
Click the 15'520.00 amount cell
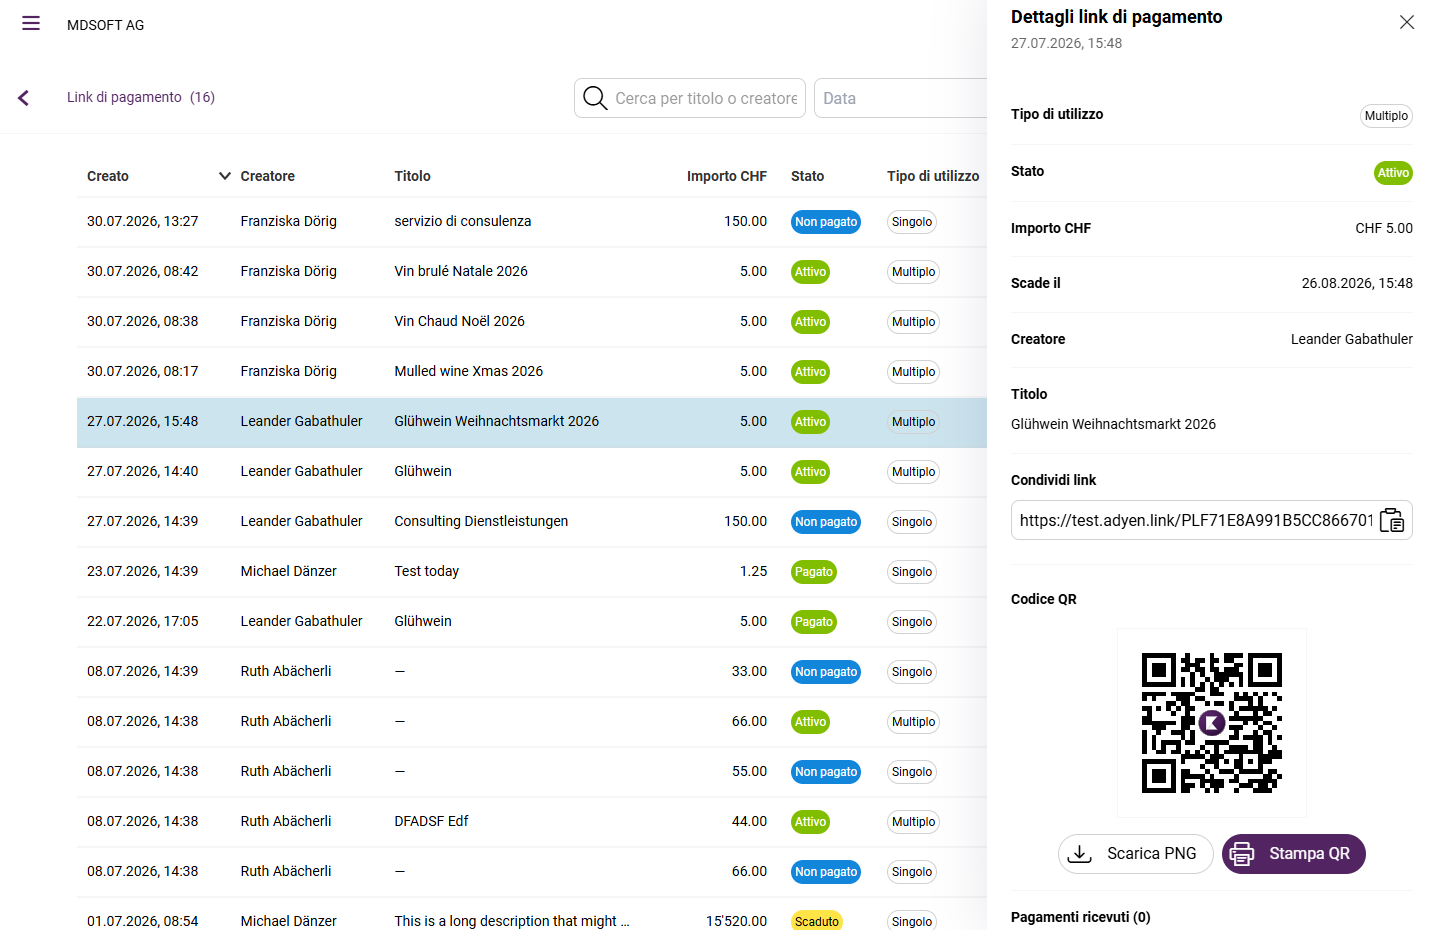[736, 921]
